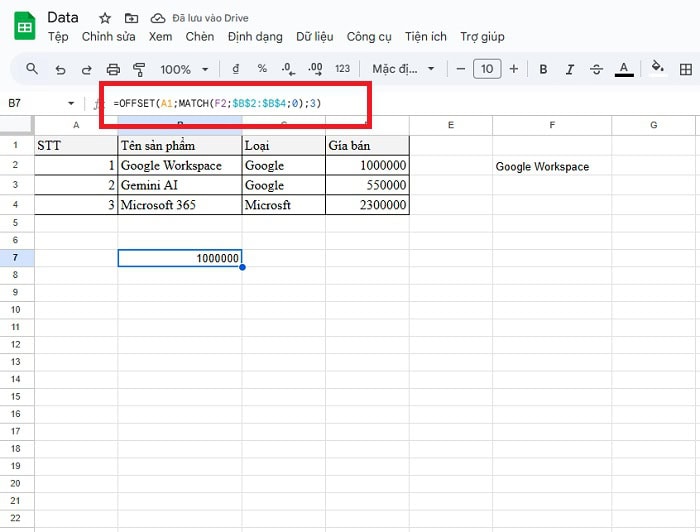Select the paint format tool
The width and height of the screenshot is (700, 532).
click(139, 69)
